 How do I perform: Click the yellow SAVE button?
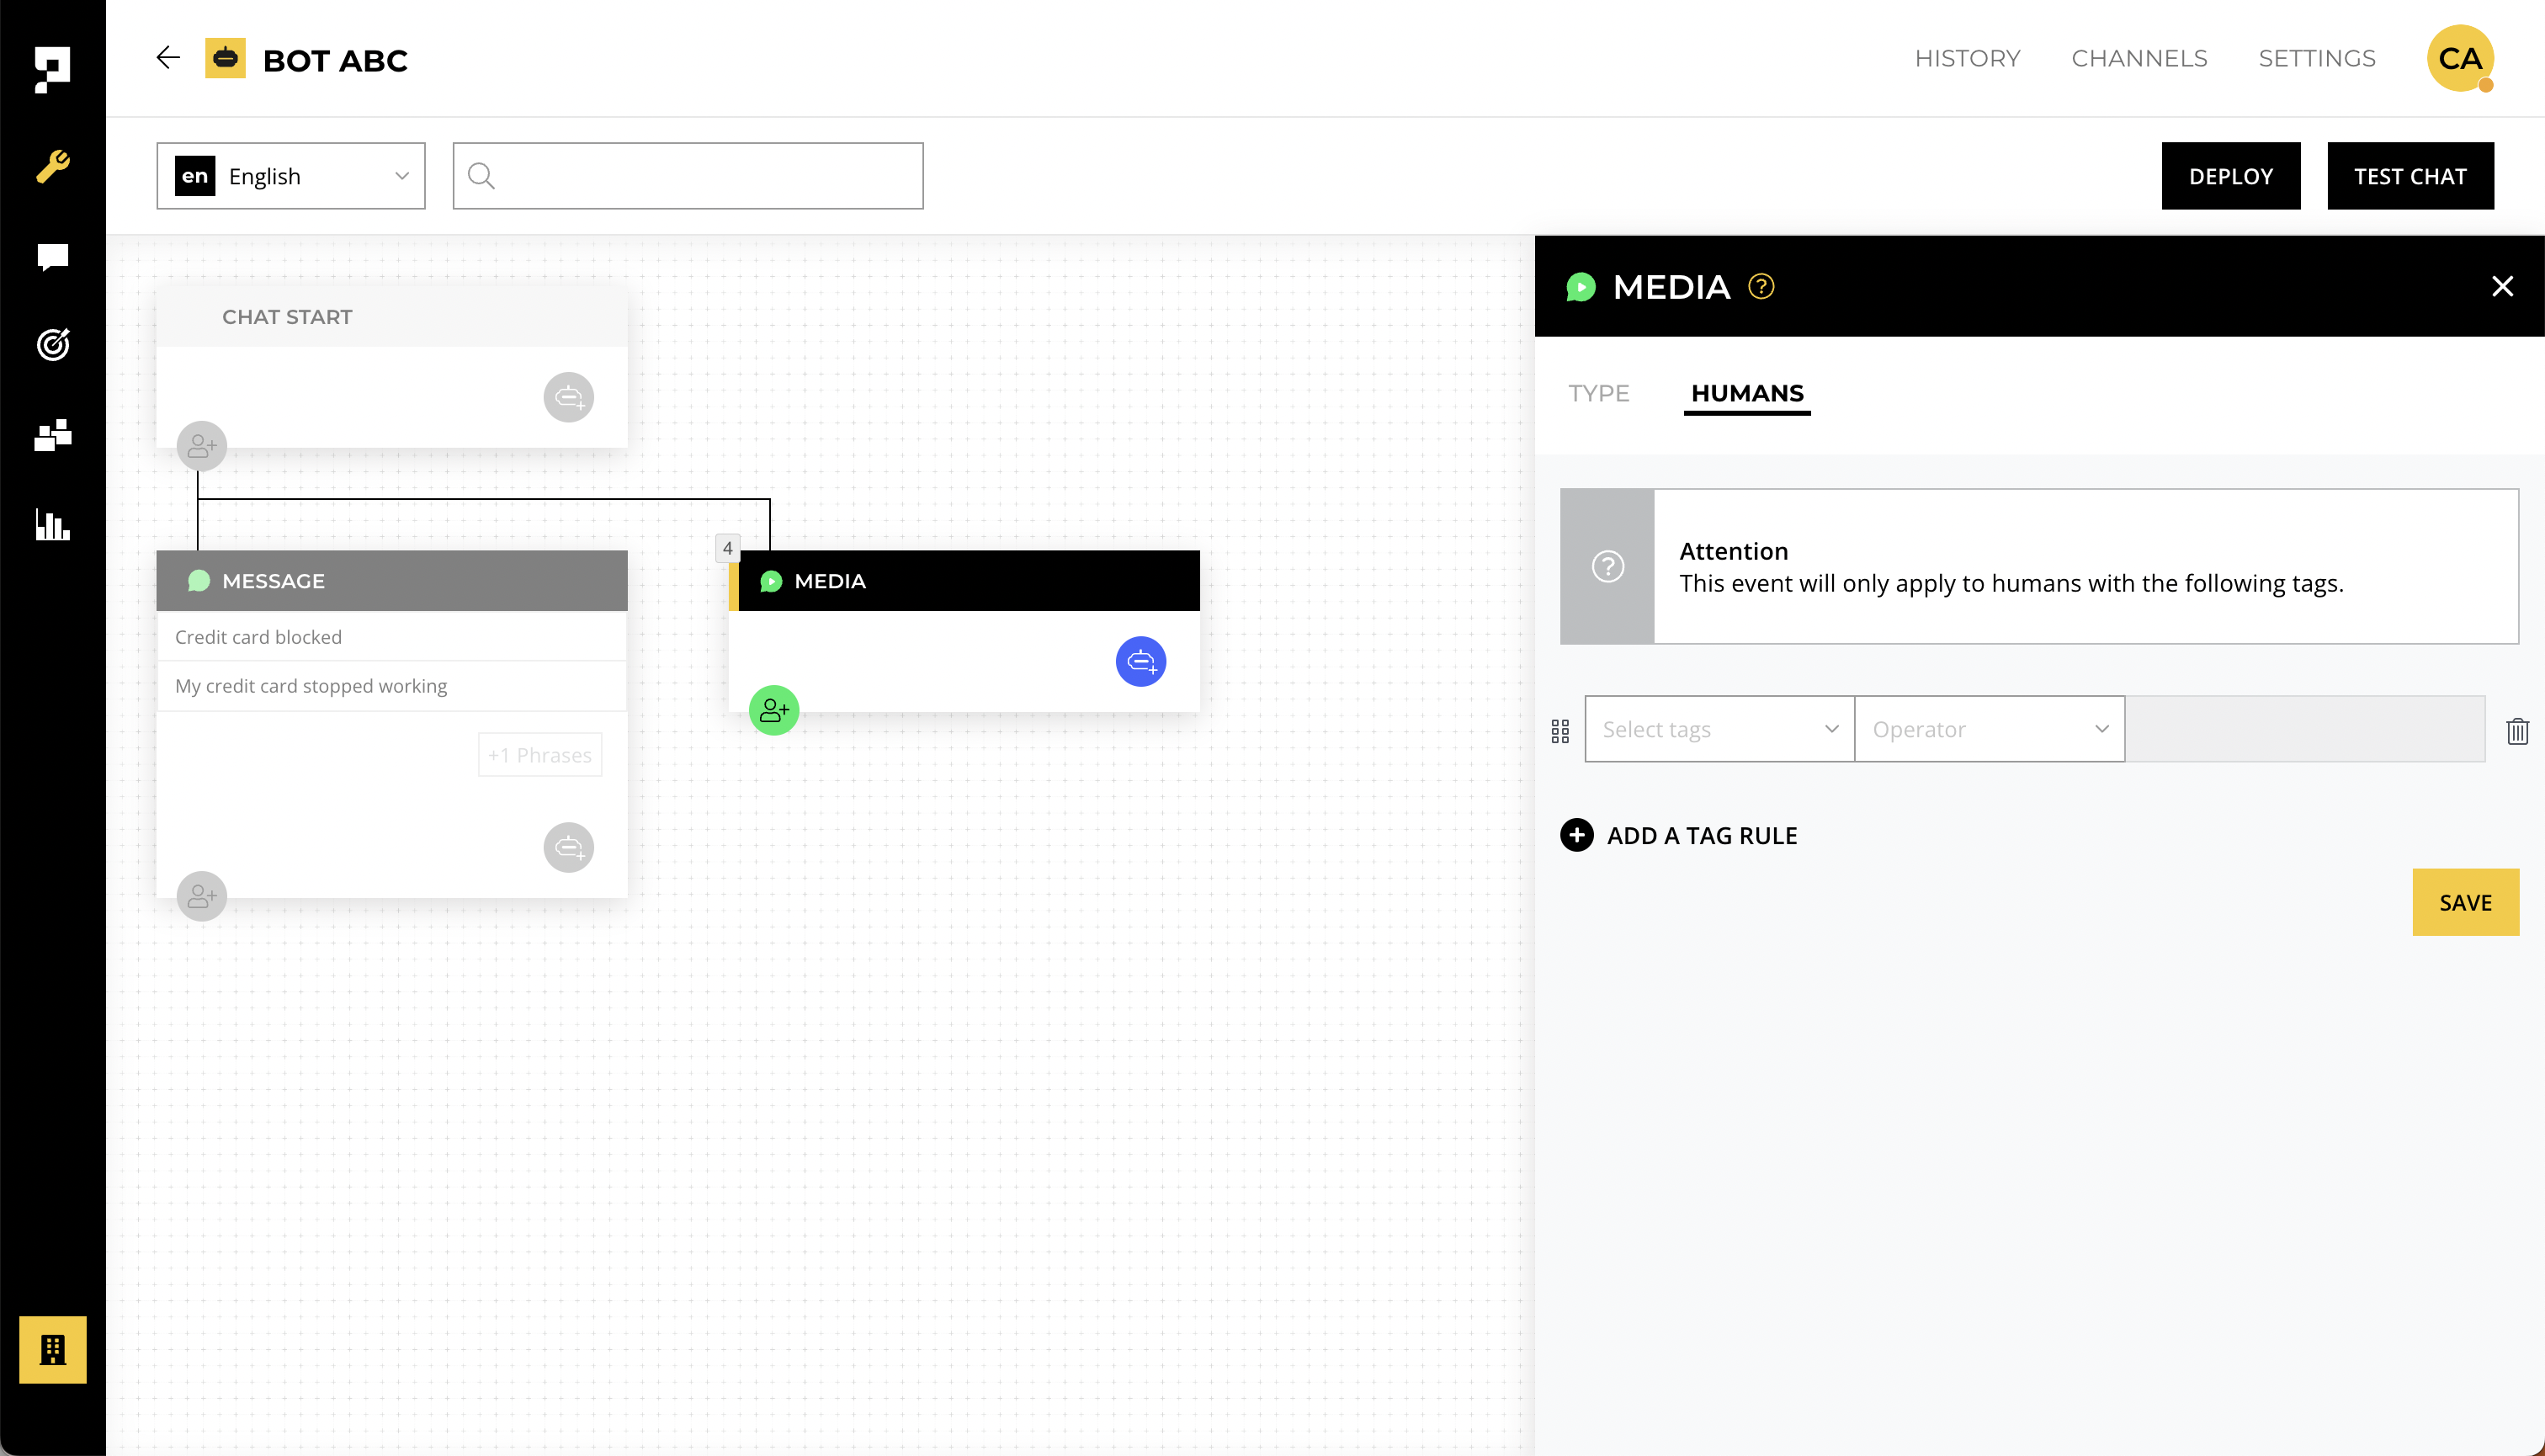click(x=2465, y=902)
